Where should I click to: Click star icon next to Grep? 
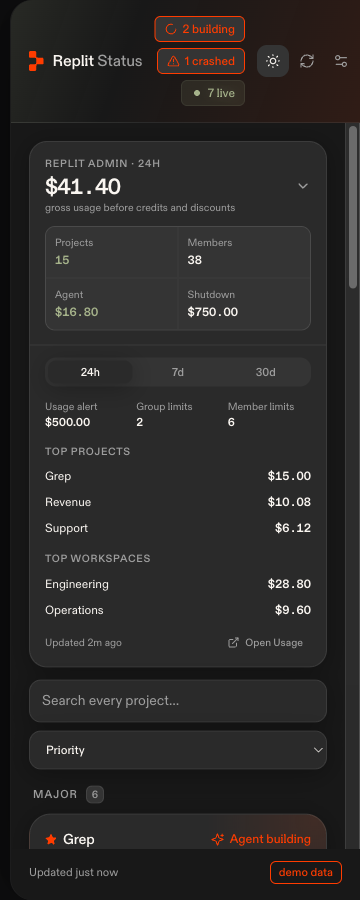pos(51,839)
